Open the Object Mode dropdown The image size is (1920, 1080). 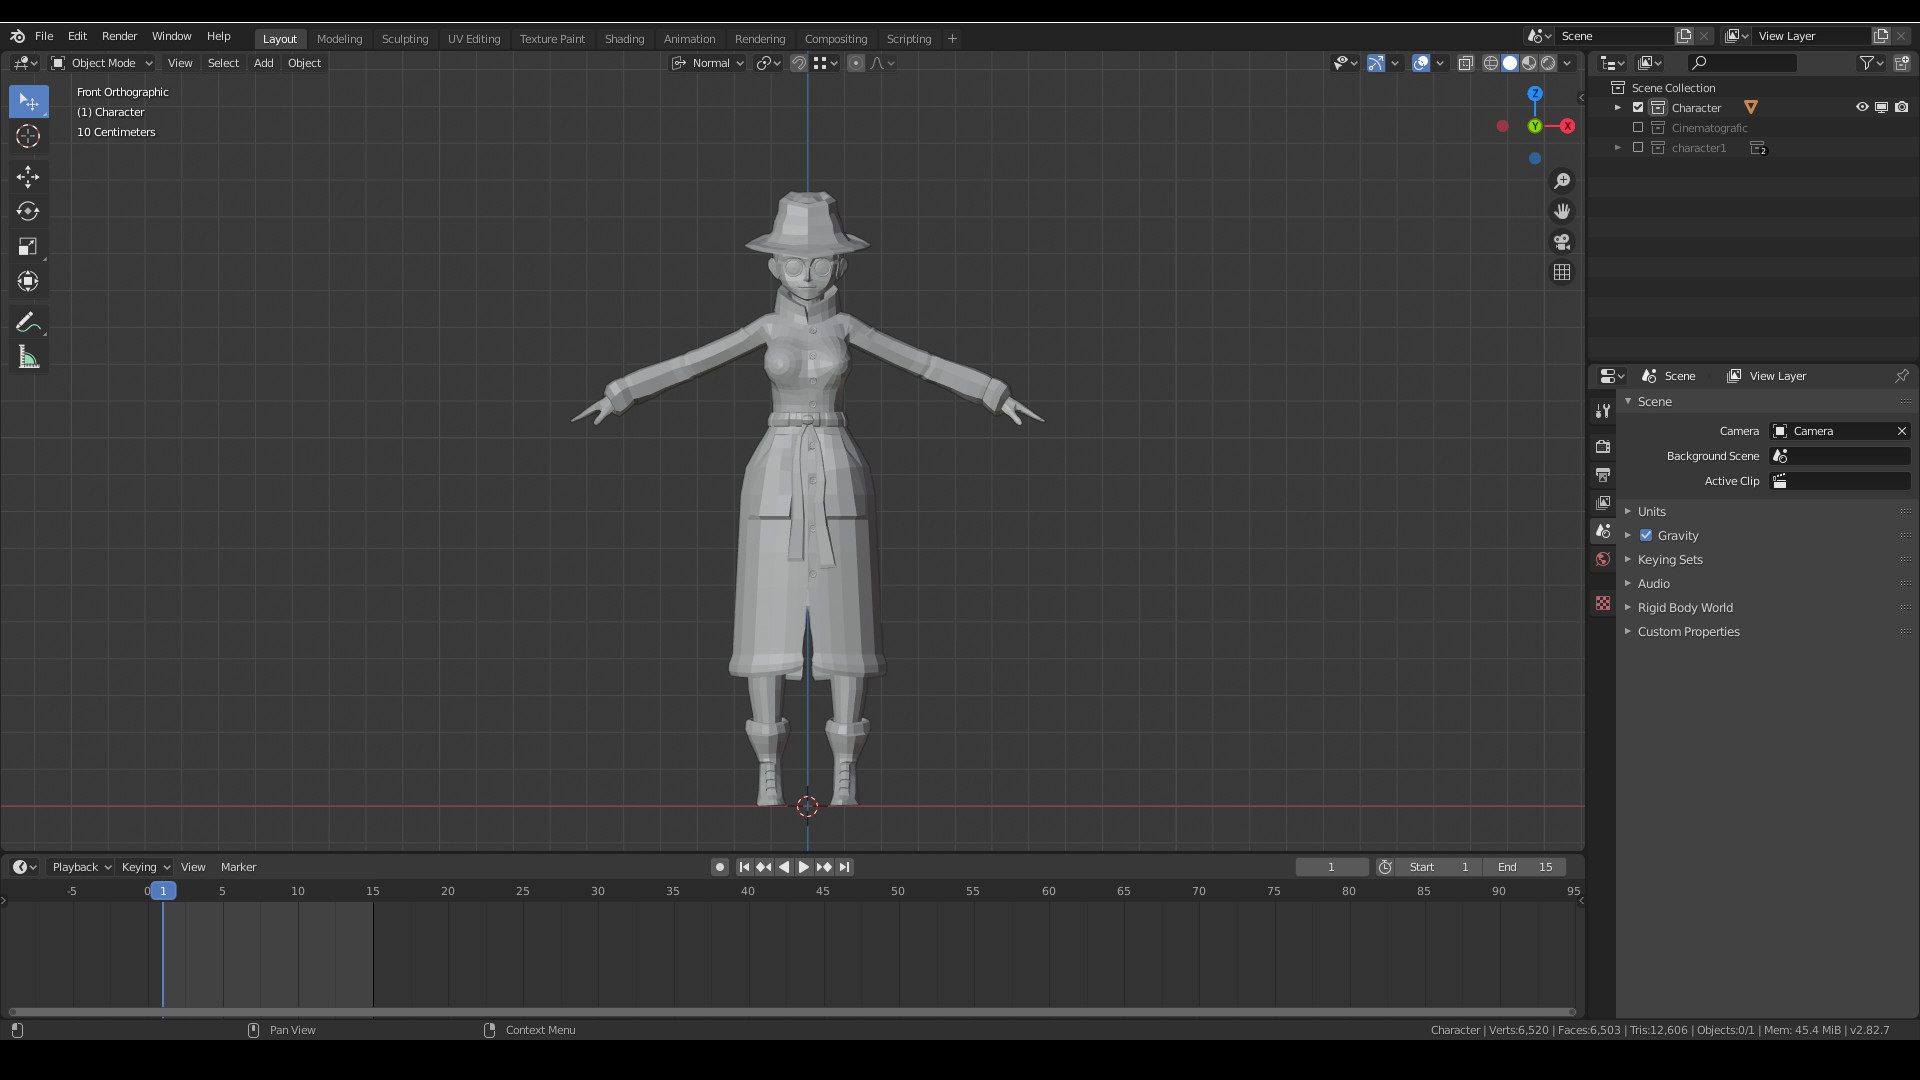(x=102, y=63)
